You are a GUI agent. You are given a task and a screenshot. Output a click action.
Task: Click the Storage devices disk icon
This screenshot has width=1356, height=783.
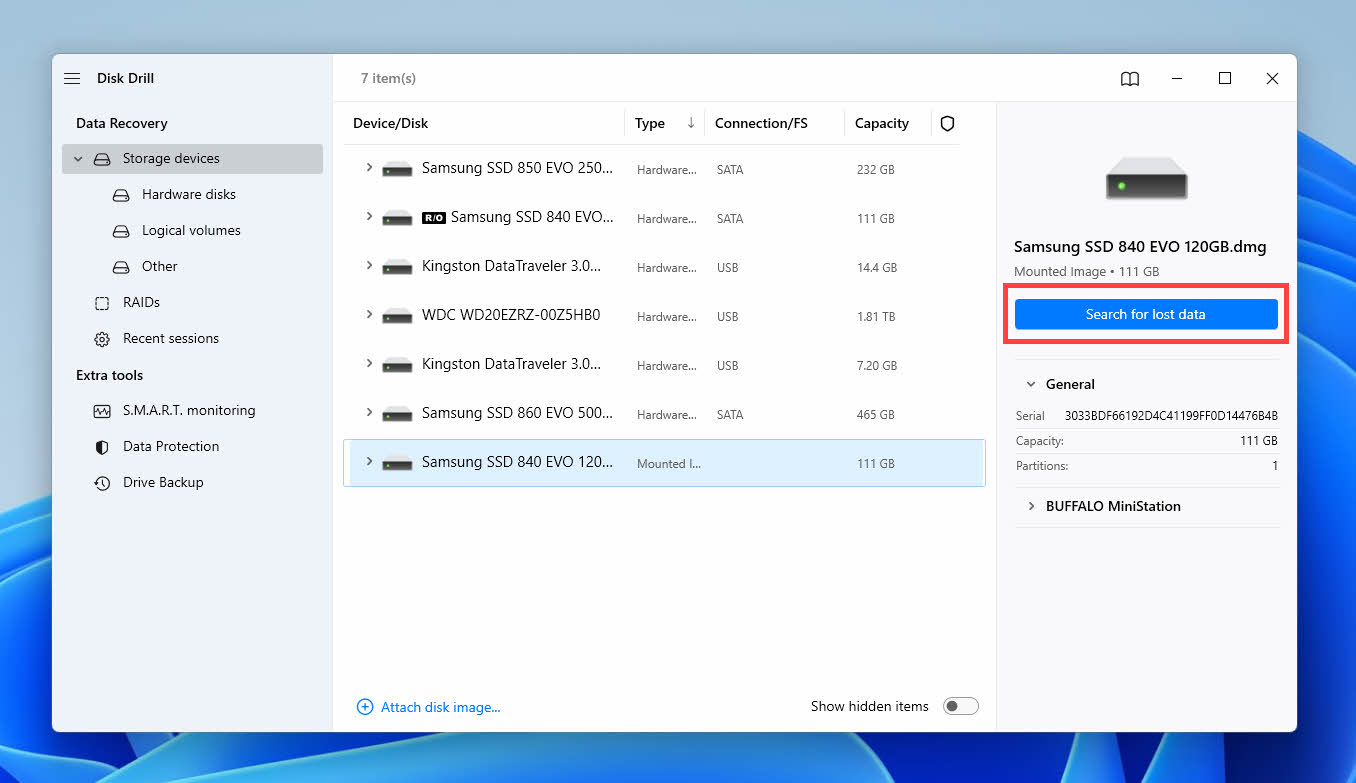[x=102, y=159]
